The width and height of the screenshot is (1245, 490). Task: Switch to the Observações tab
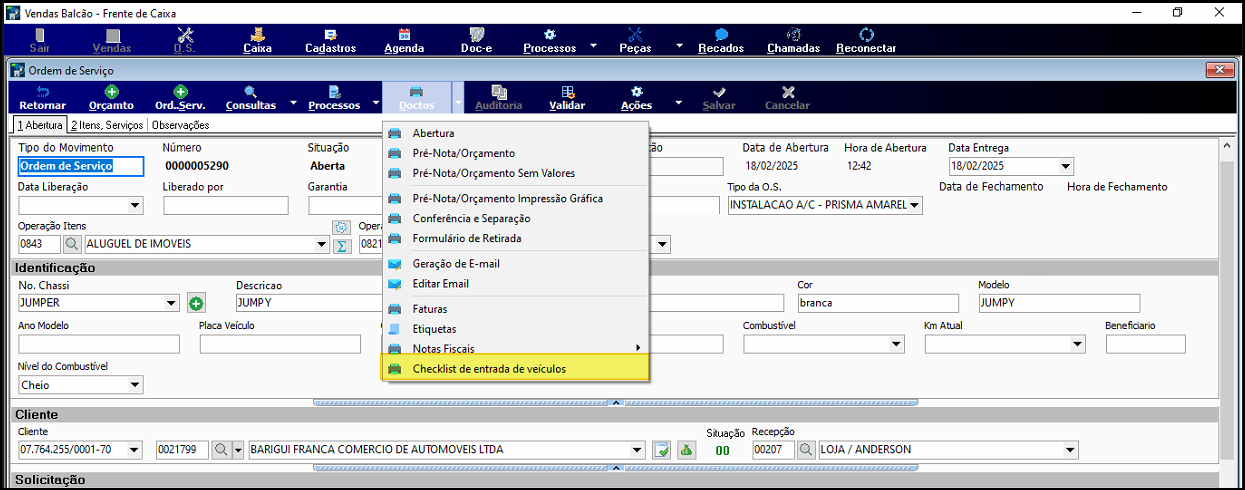180,126
